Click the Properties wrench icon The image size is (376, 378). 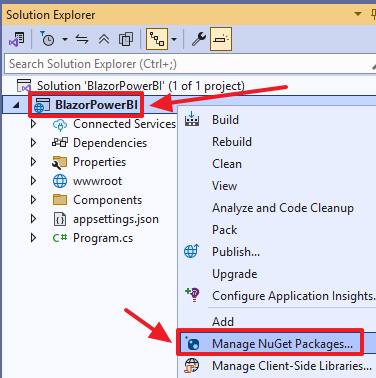coord(199,39)
